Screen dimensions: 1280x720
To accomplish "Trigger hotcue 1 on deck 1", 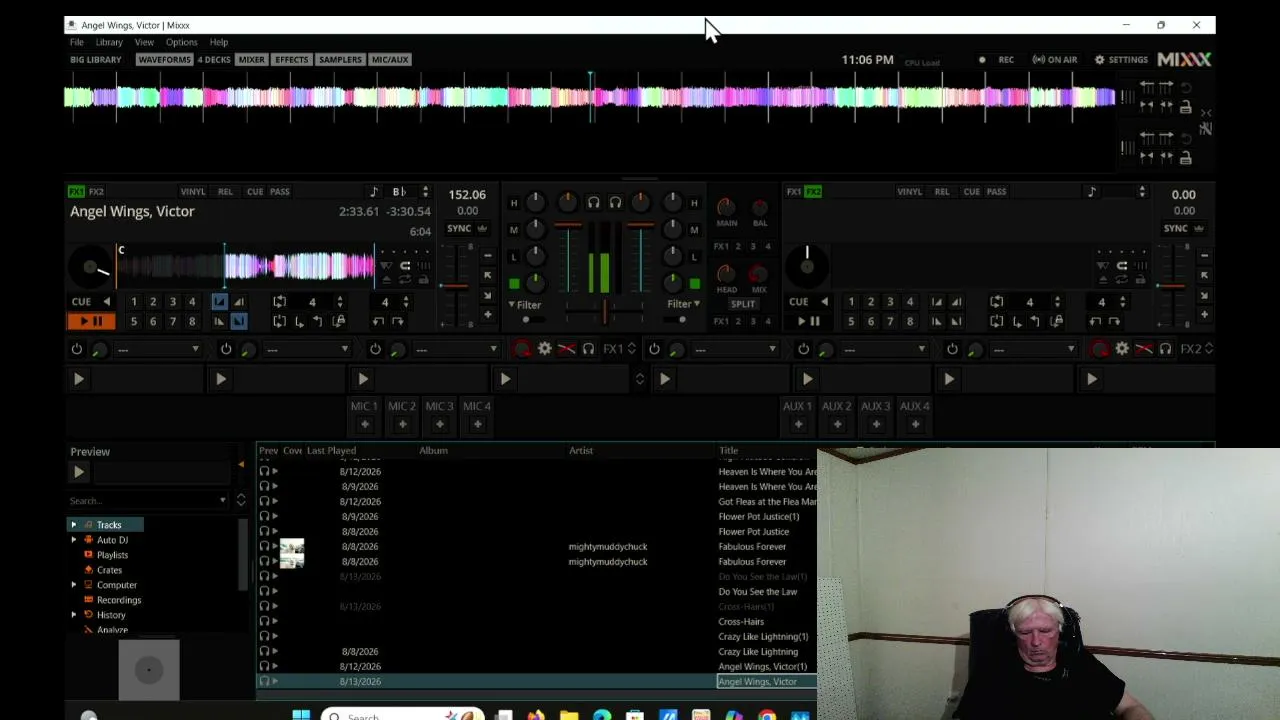I will coord(133,301).
